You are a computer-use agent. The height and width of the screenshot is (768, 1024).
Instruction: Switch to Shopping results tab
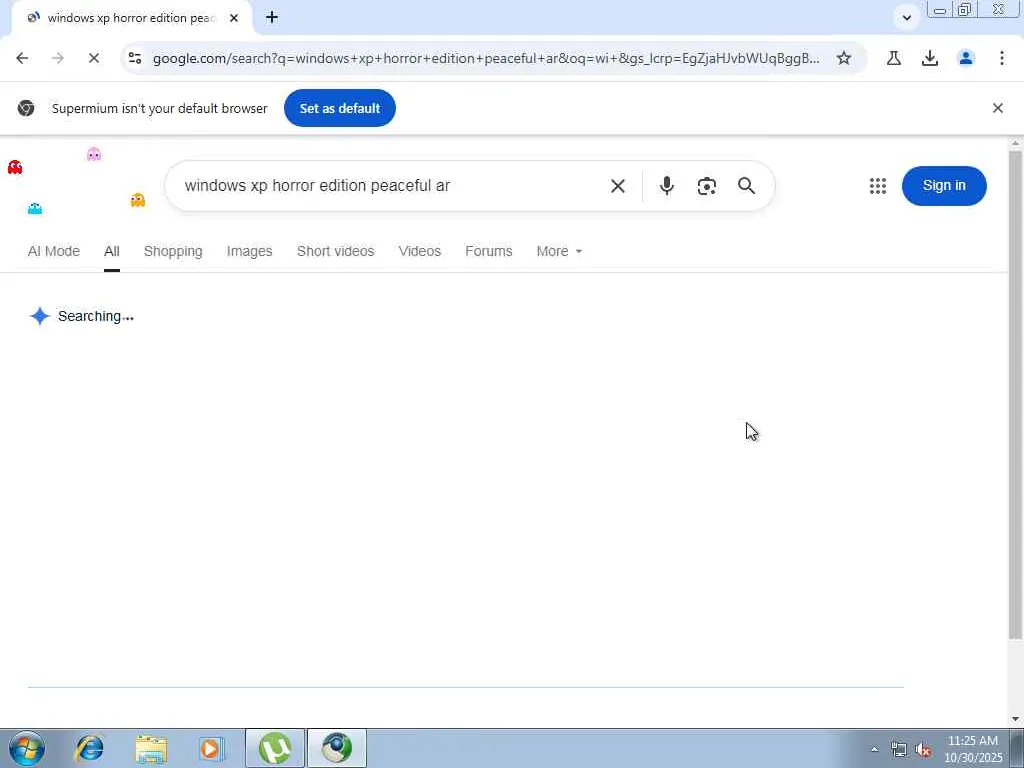point(173,251)
